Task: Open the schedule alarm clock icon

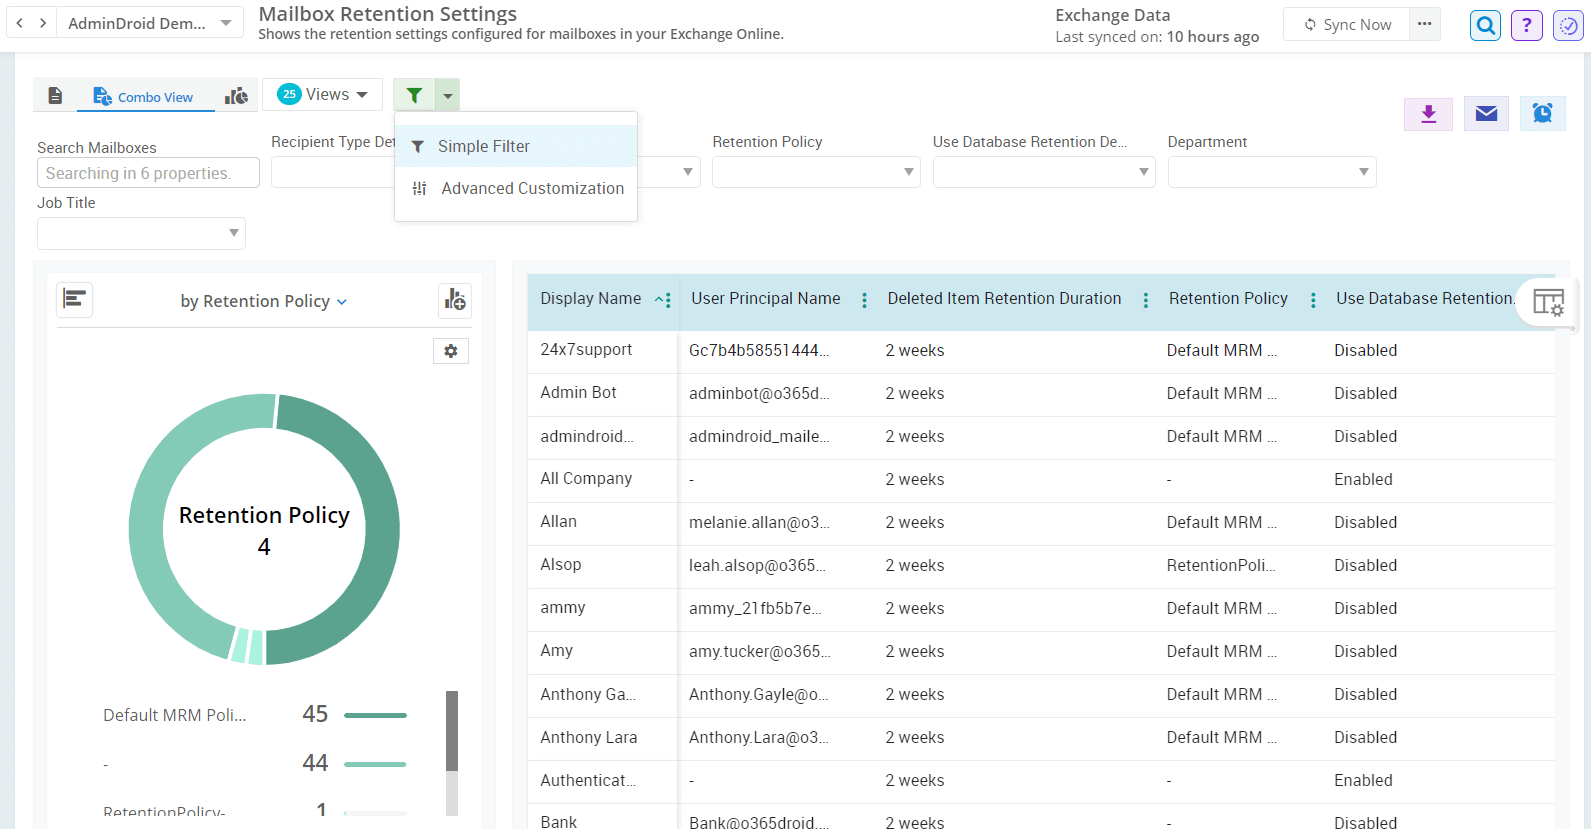Action: click(1542, 114)
